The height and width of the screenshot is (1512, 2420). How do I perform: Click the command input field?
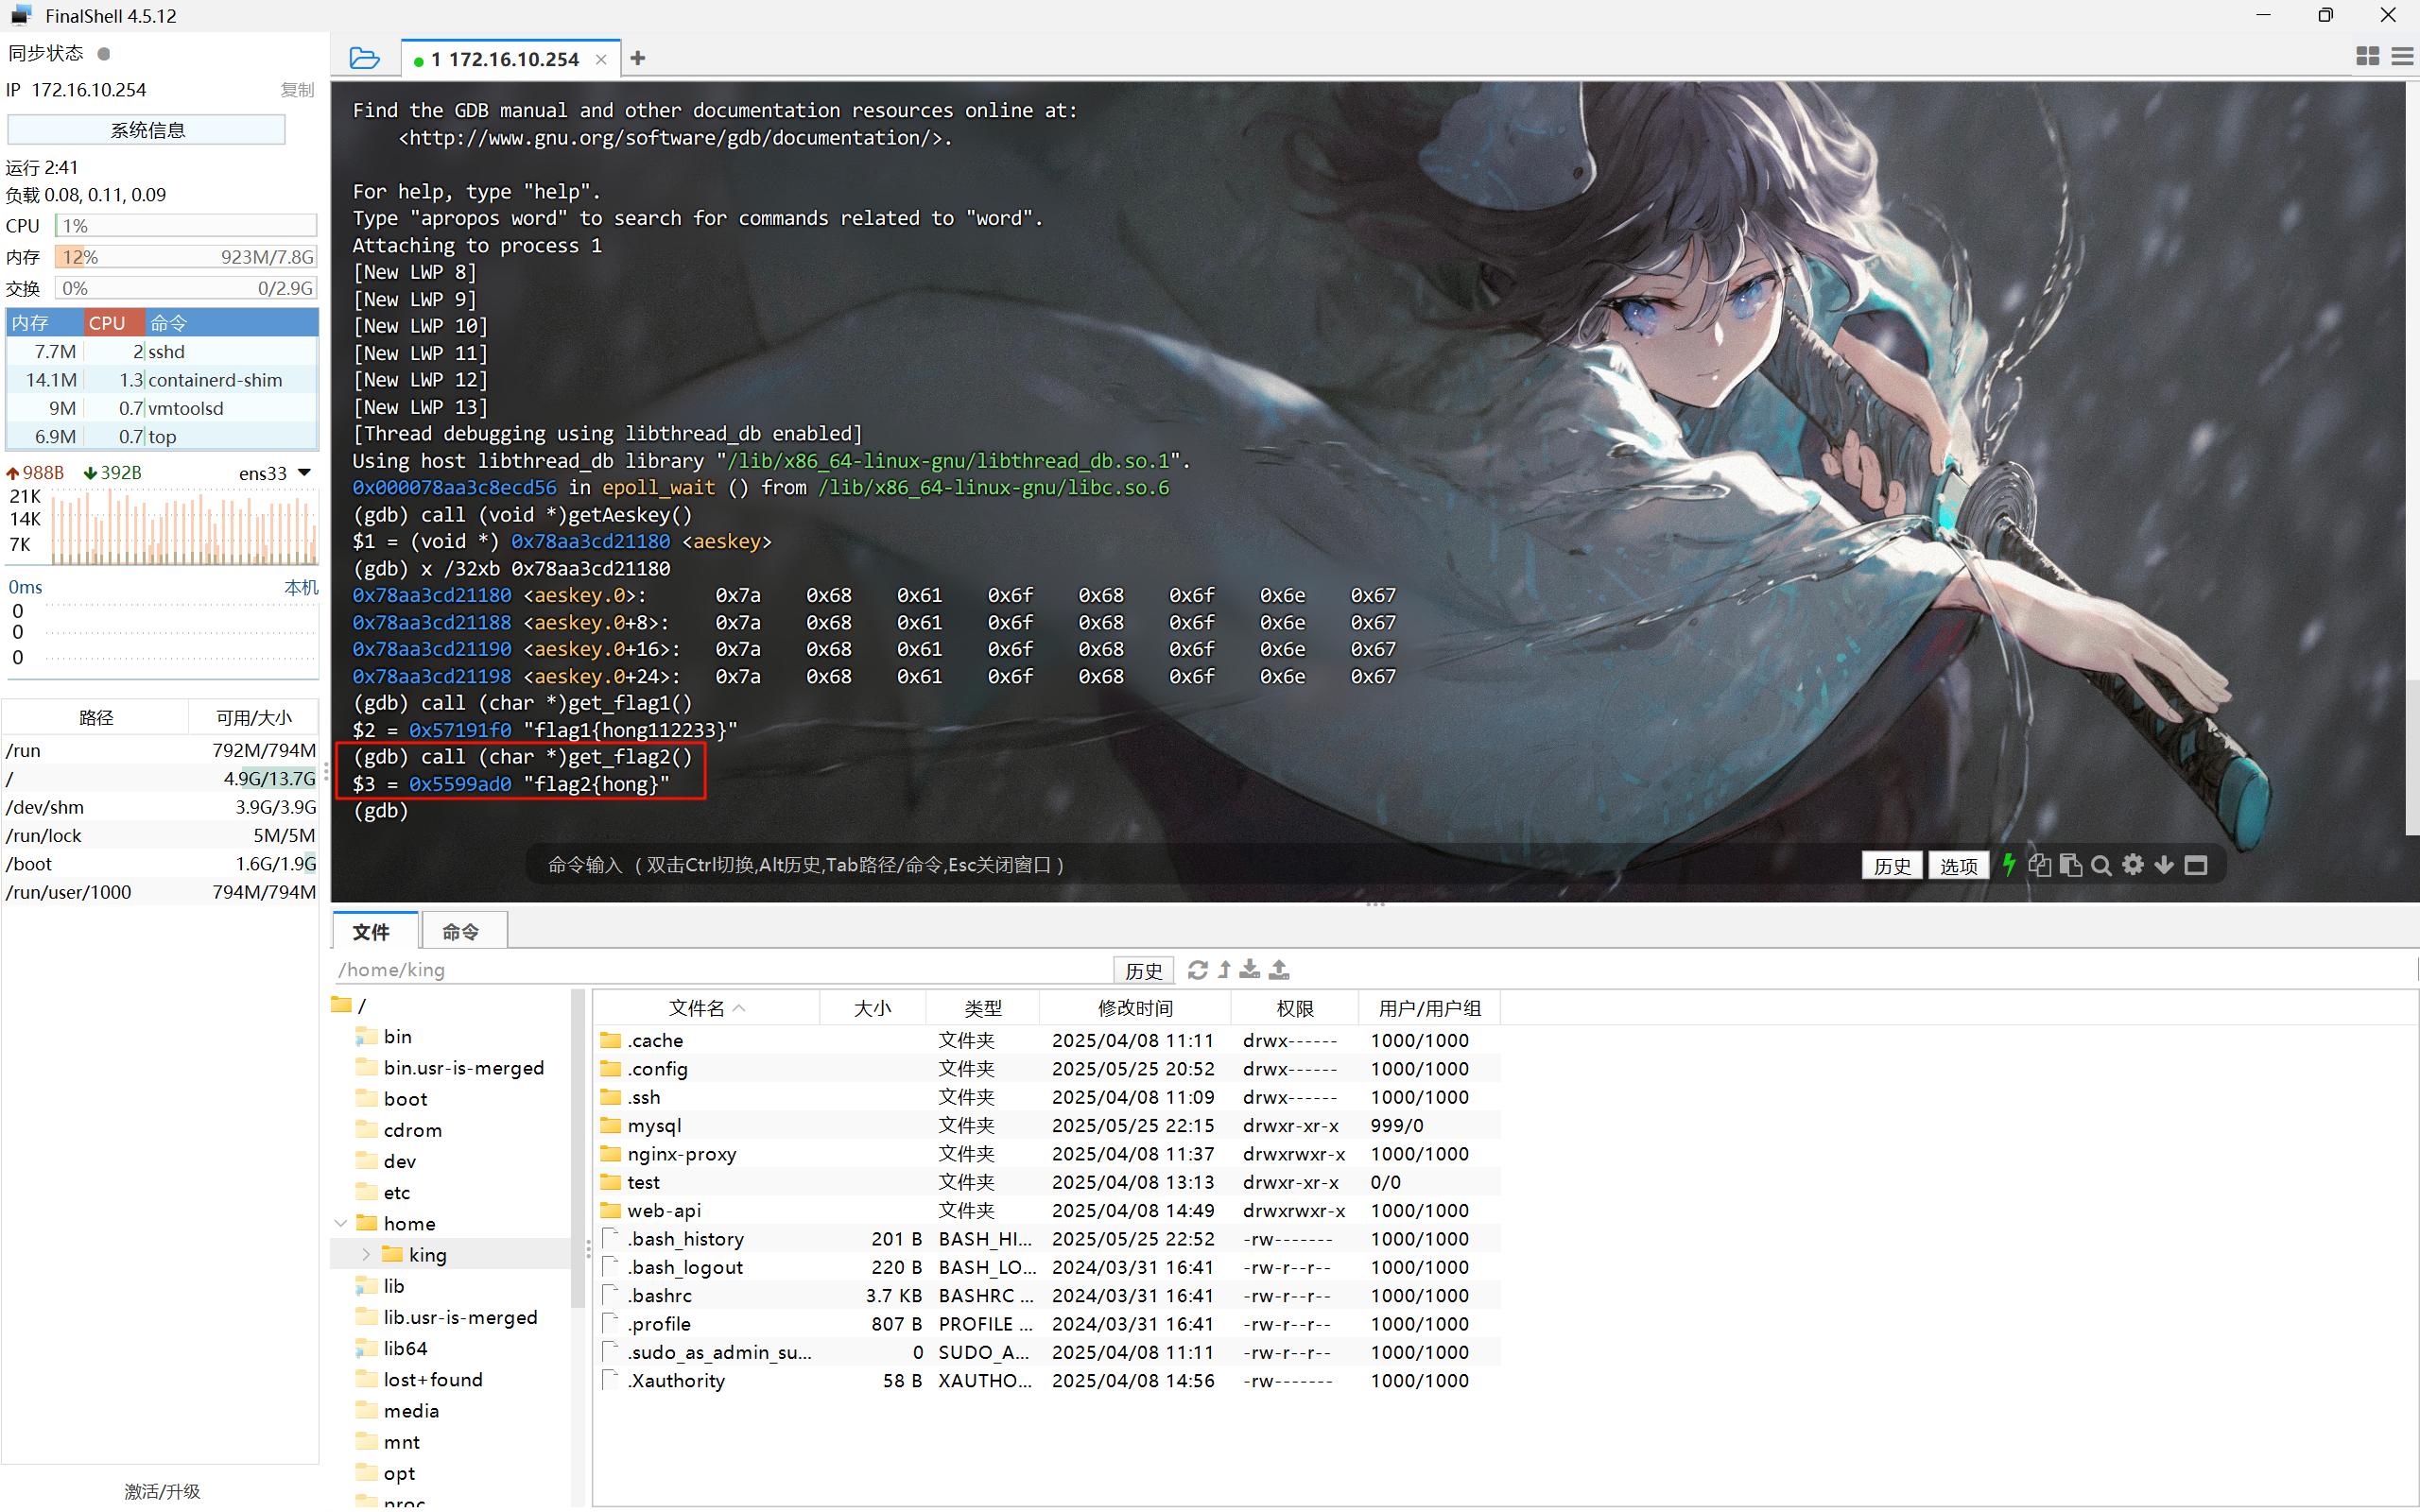click(1190, 865)
